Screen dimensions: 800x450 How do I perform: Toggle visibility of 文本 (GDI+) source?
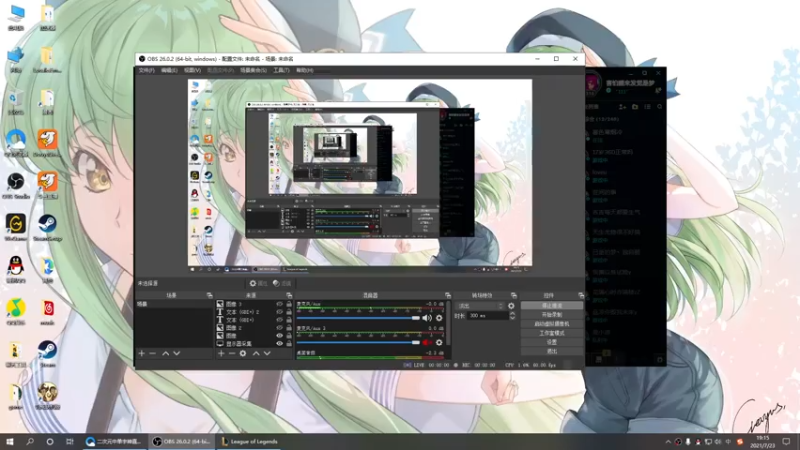(280, 320)
